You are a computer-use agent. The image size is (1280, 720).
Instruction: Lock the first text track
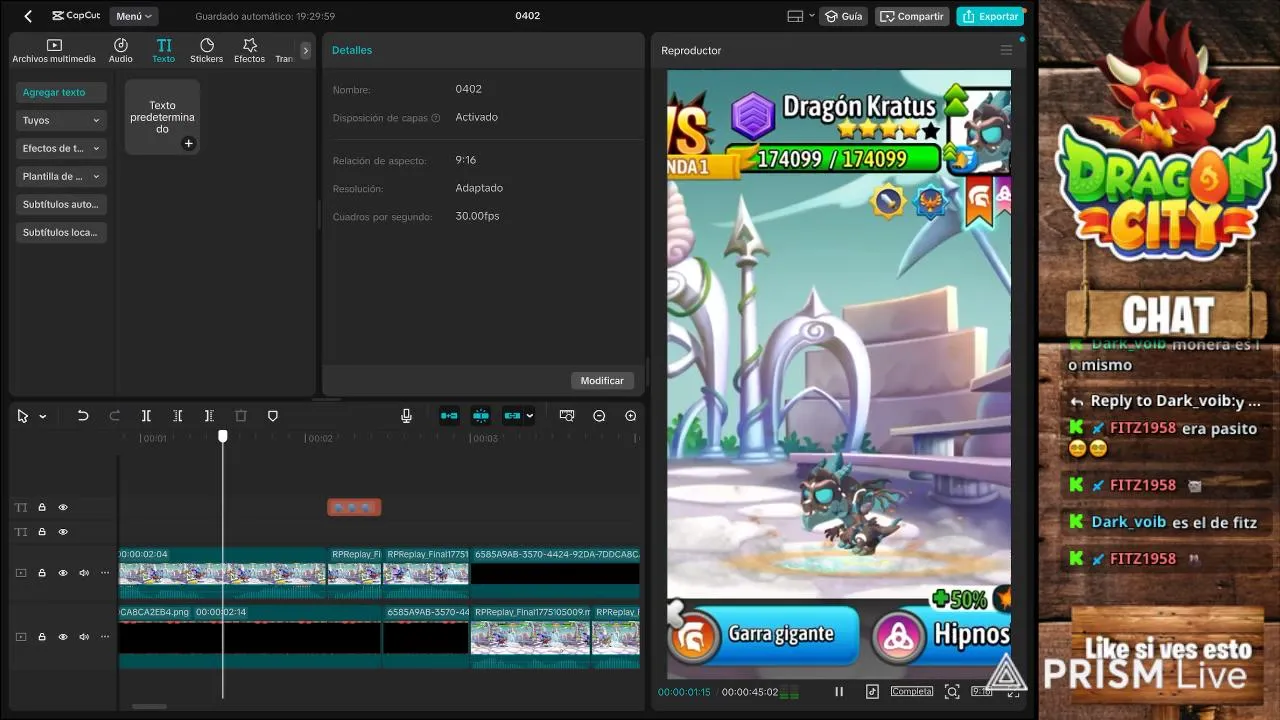point(42,507)
